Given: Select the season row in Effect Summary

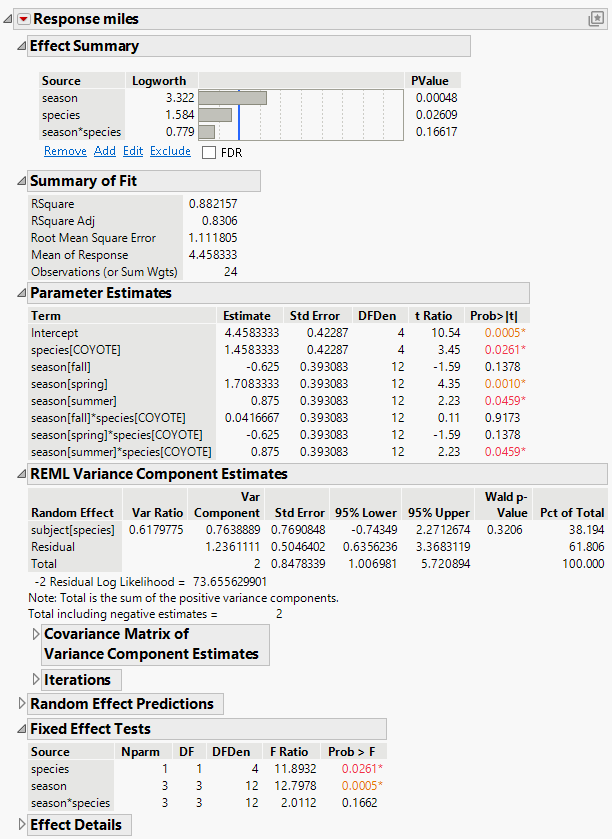Looking at the screenshot, I should (60, 98).
